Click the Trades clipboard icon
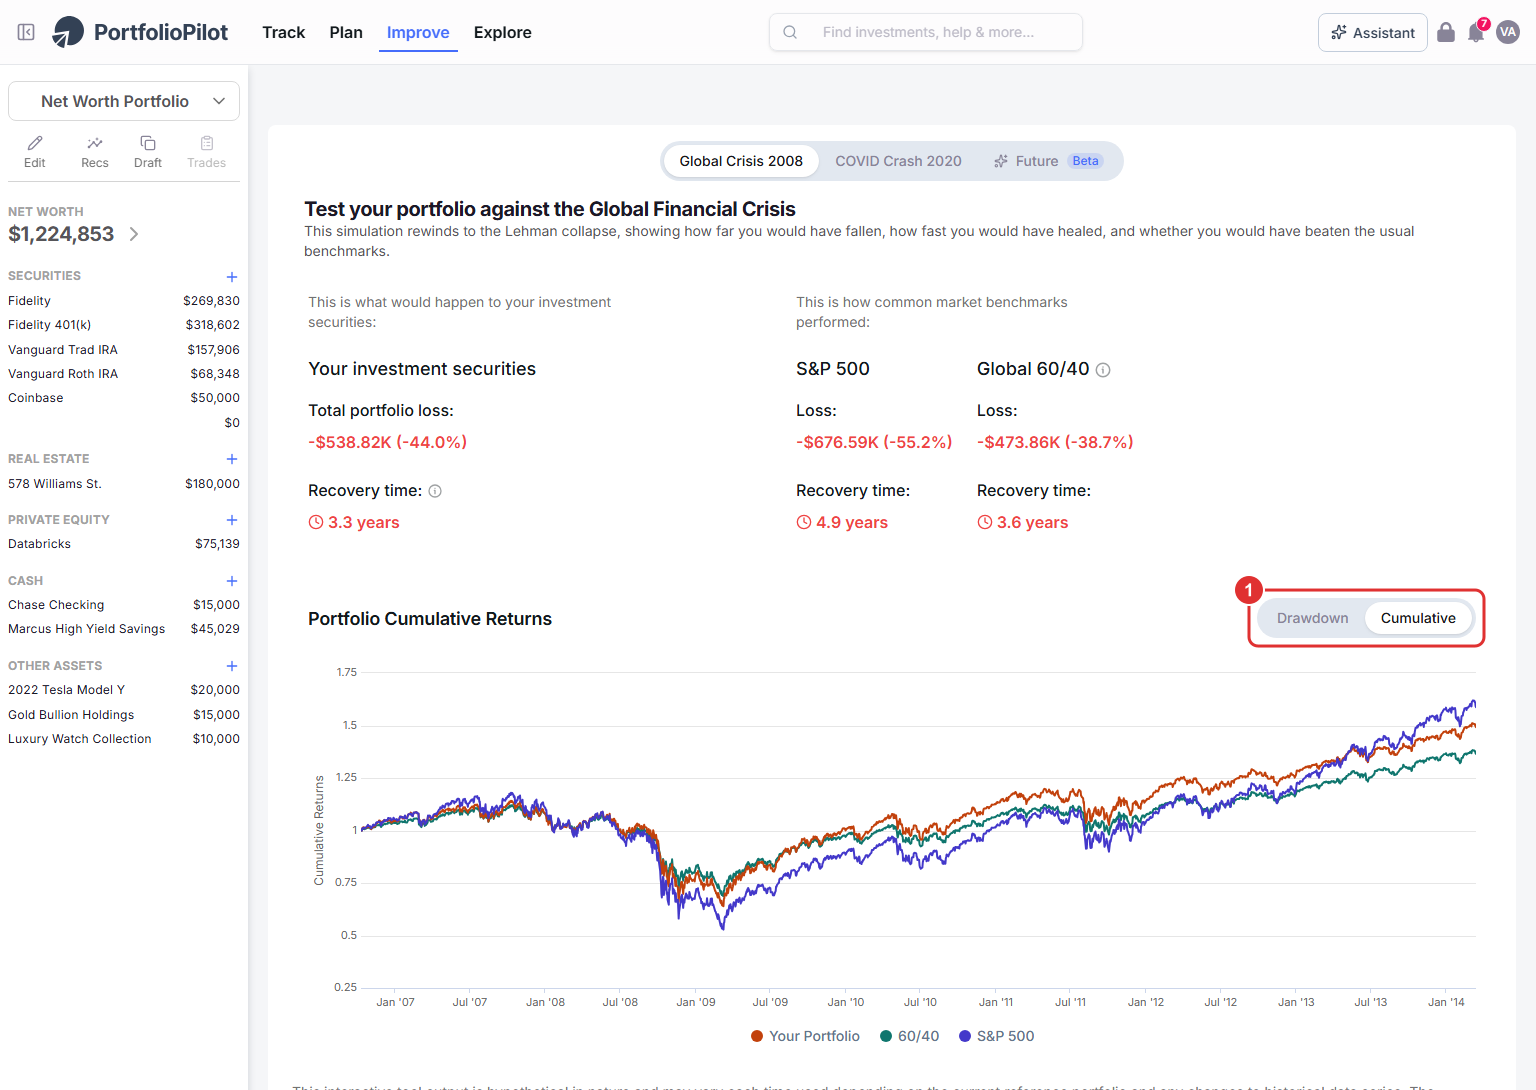This screenshot has height=1090, width=1536. 207,143
